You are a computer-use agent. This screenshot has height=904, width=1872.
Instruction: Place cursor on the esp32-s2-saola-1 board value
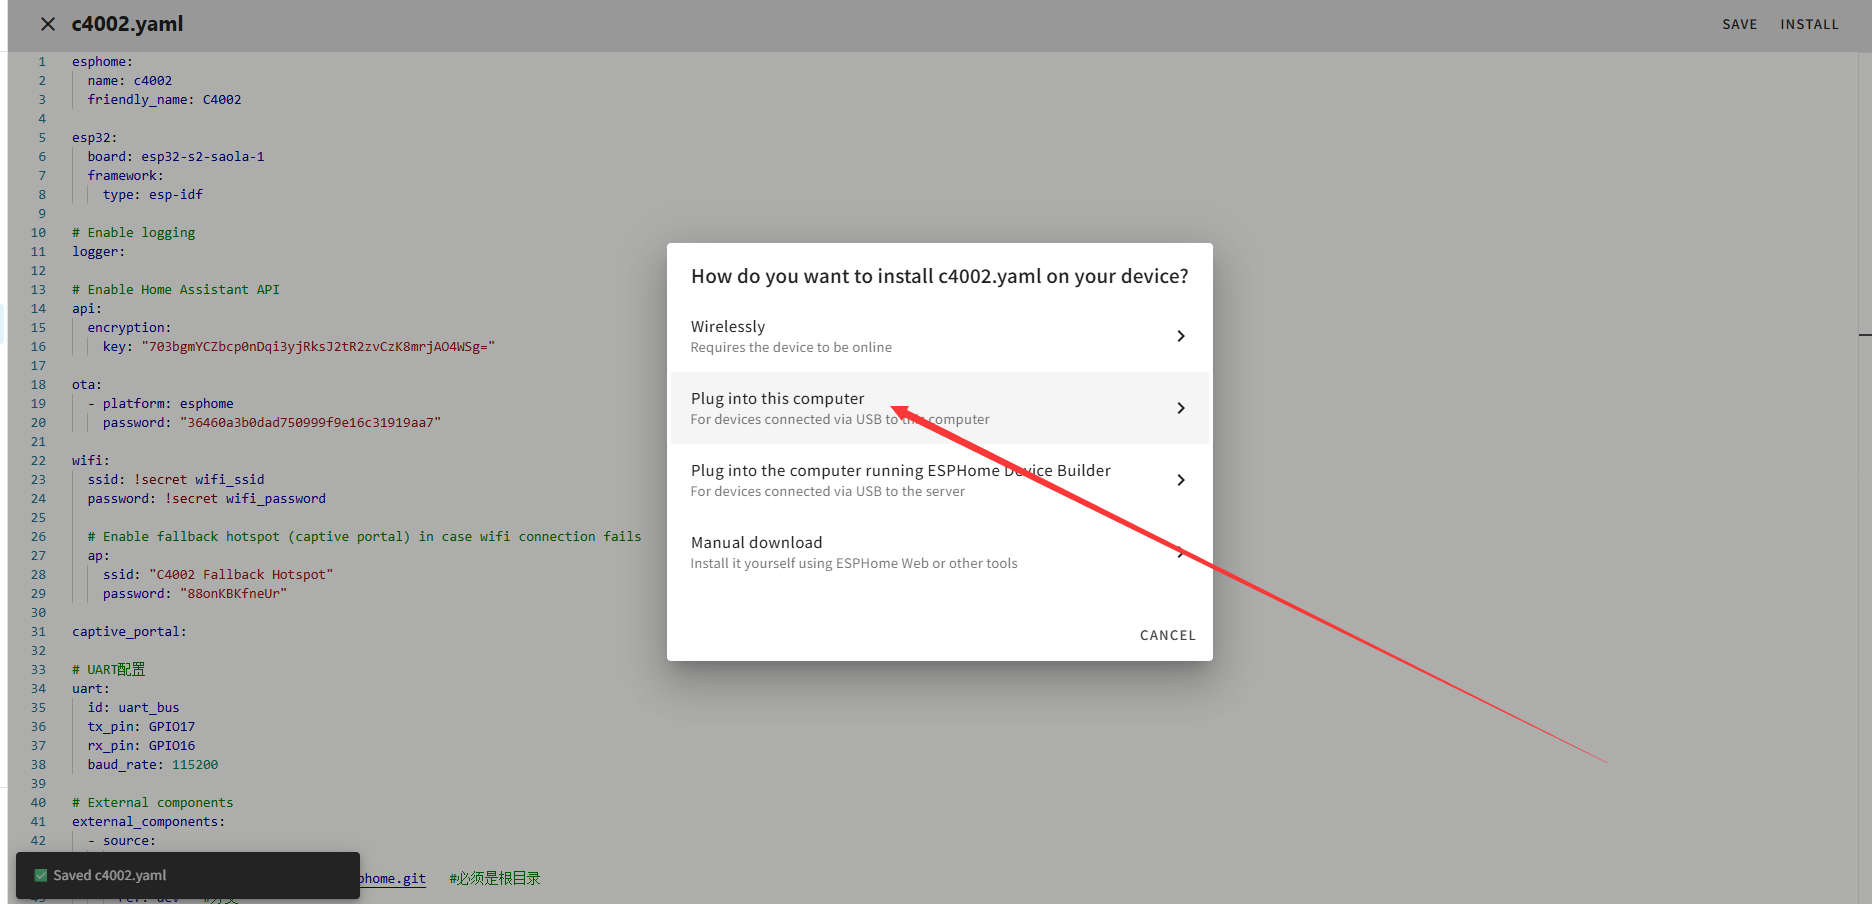pyautogui.click(x=202, y=157)
